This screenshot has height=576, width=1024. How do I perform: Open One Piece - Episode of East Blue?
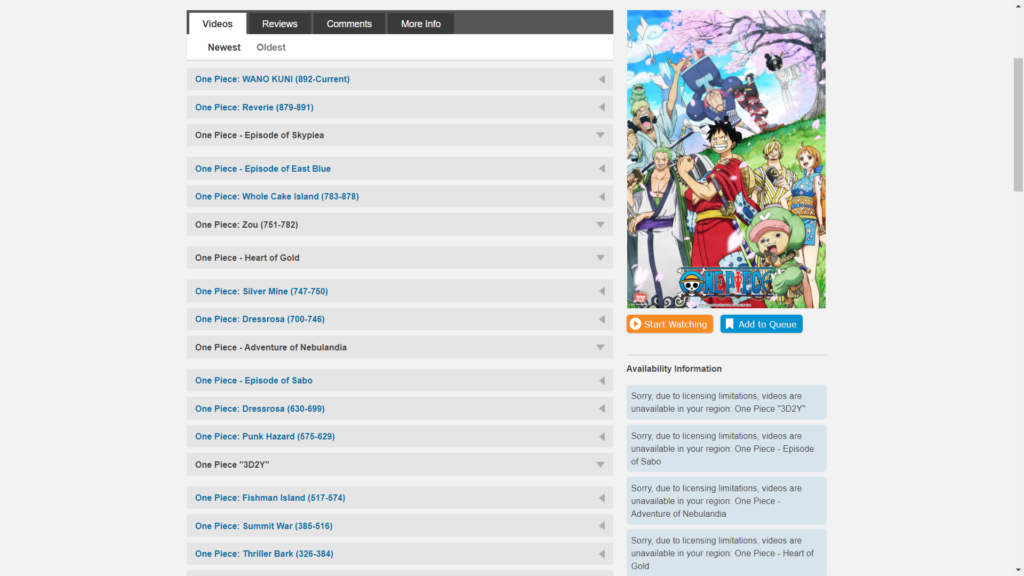pyautogui.click(x=263, y=168)
